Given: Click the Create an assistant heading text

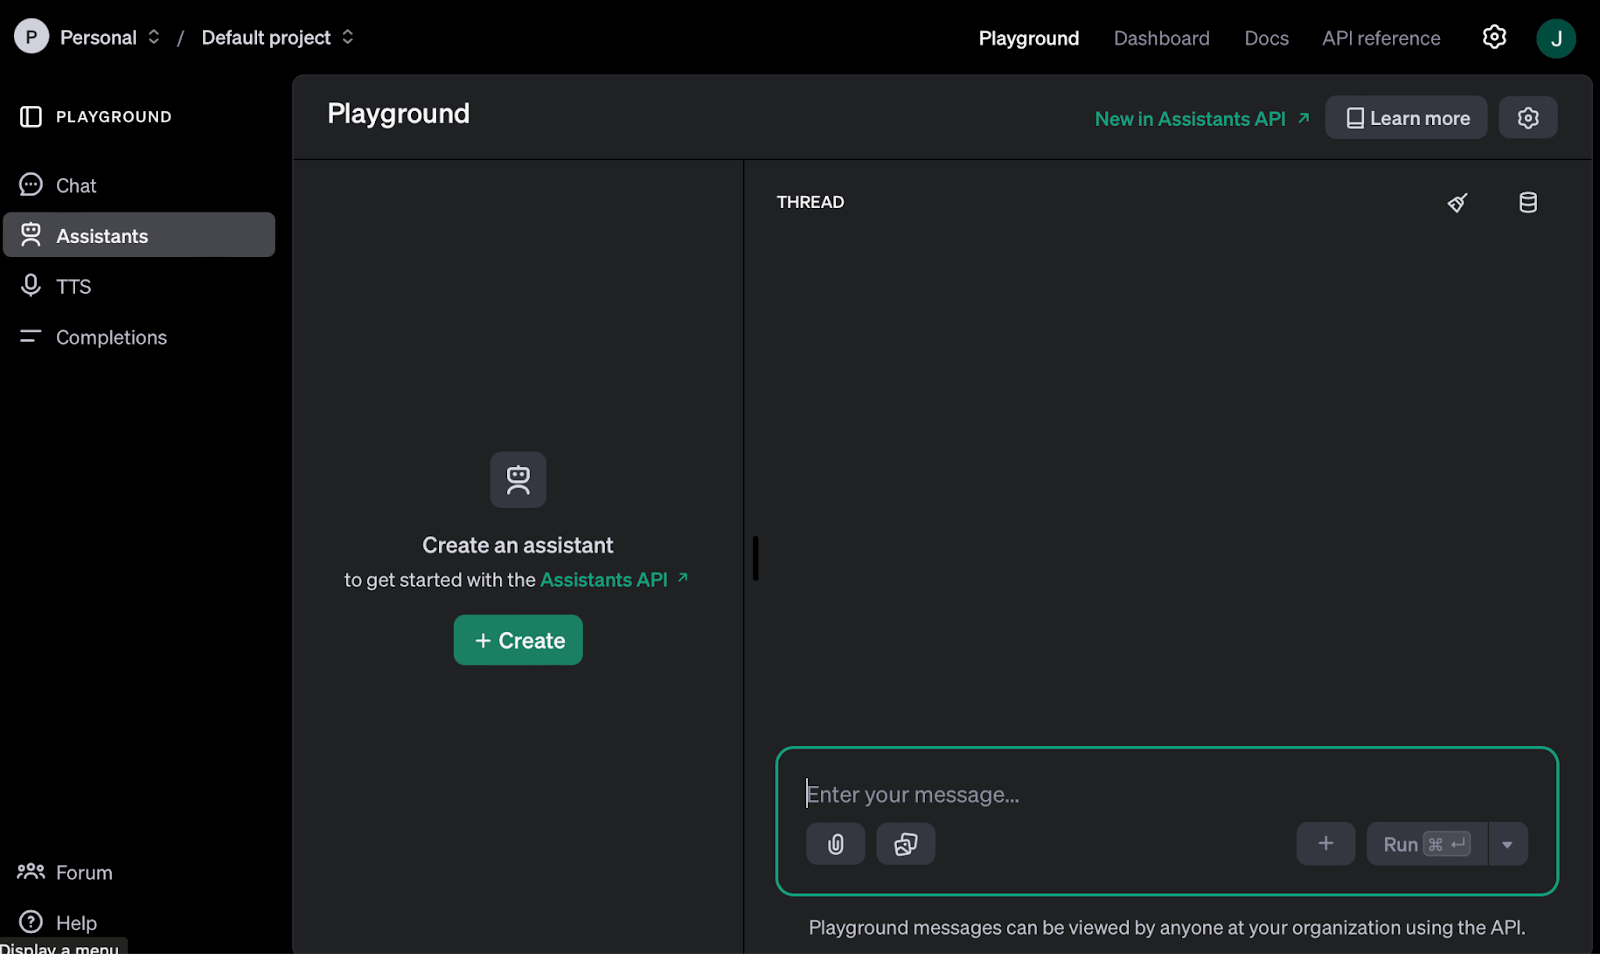Looking at the screenshot, I should pos(518,545).
